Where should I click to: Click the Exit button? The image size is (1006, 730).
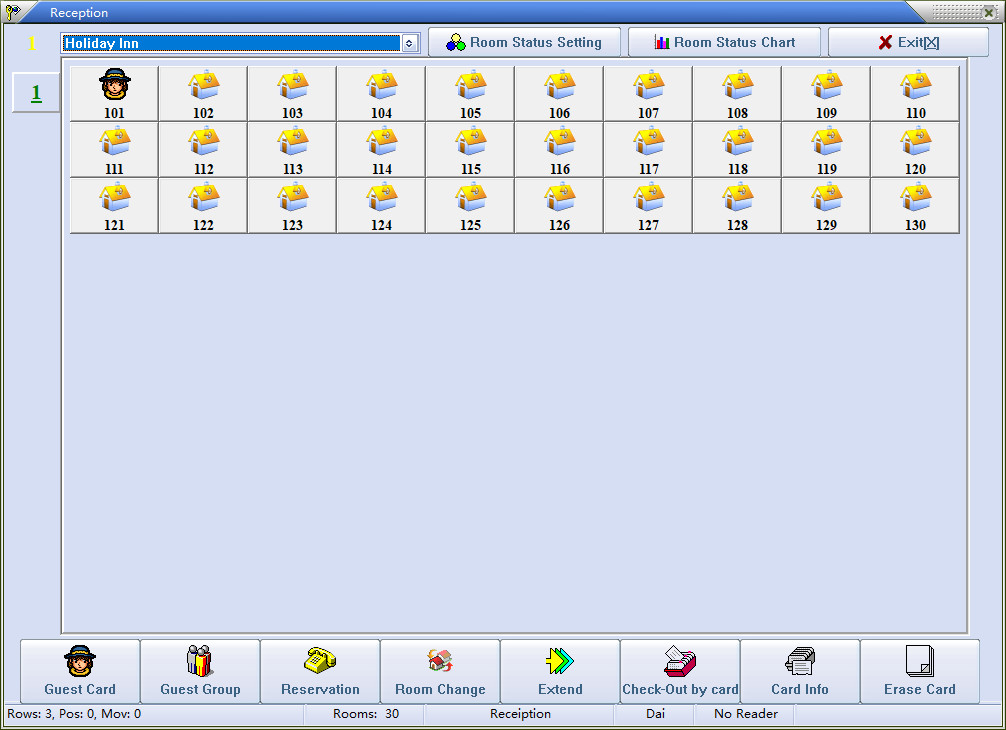(907, 43)
